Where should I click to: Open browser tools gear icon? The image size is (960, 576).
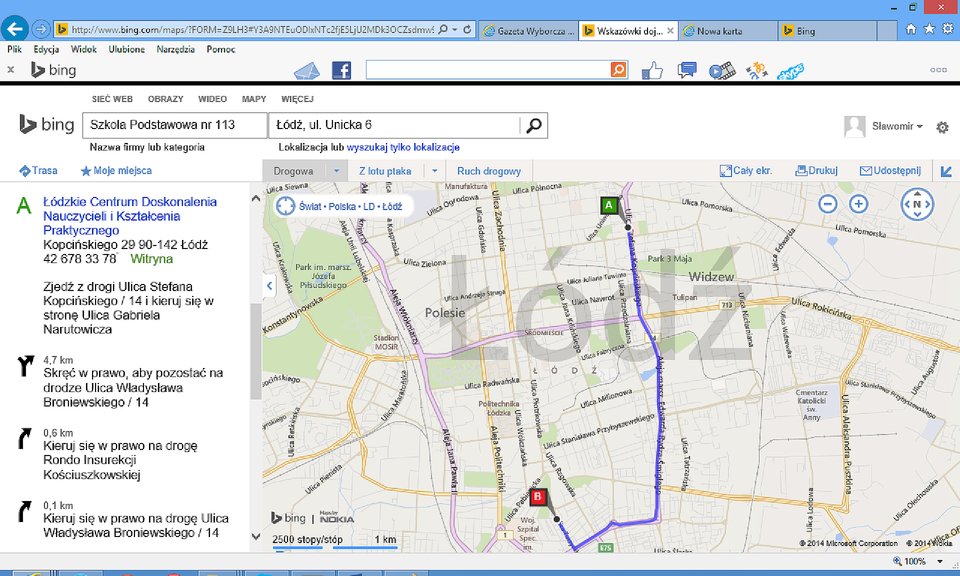click(x=948, y=29)
